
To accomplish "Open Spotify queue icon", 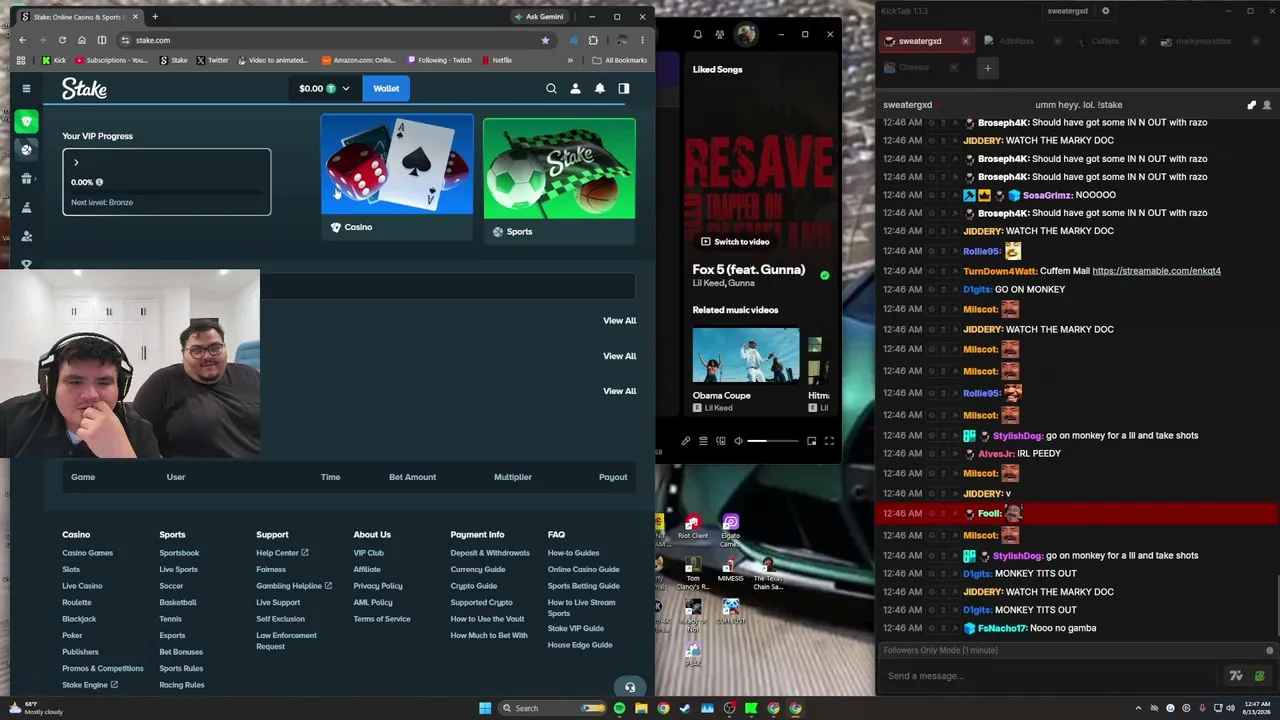I will [703, 441].
